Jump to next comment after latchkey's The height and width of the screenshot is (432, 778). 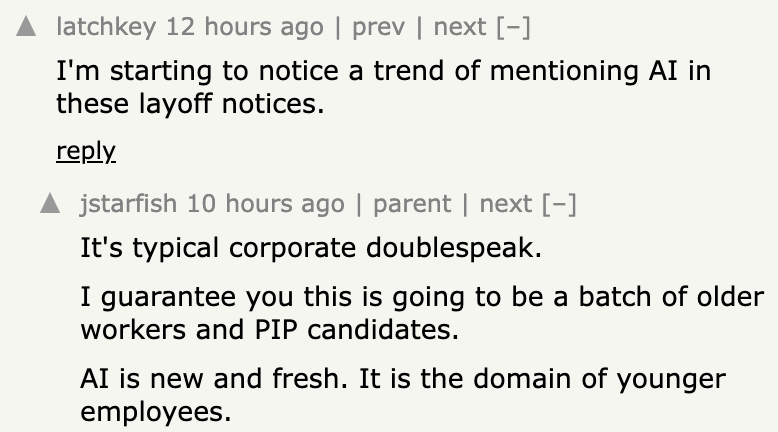460,28
